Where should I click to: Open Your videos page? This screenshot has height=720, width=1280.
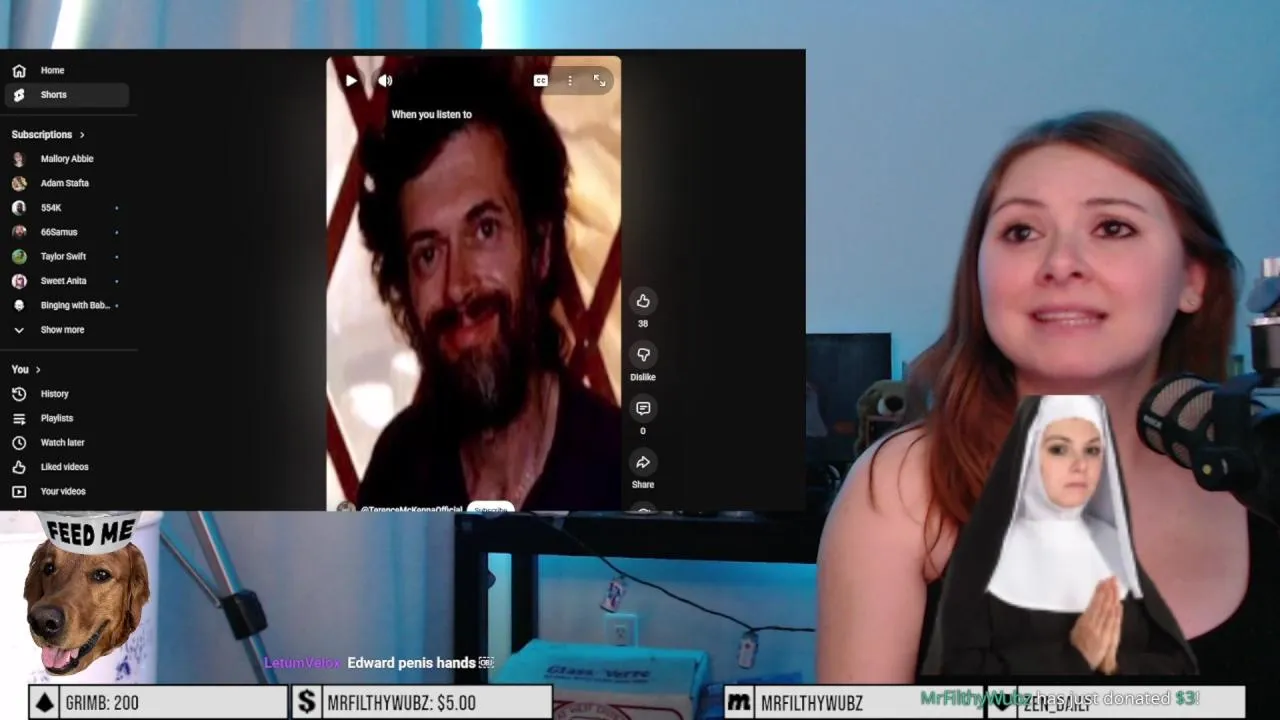[66, 491]
